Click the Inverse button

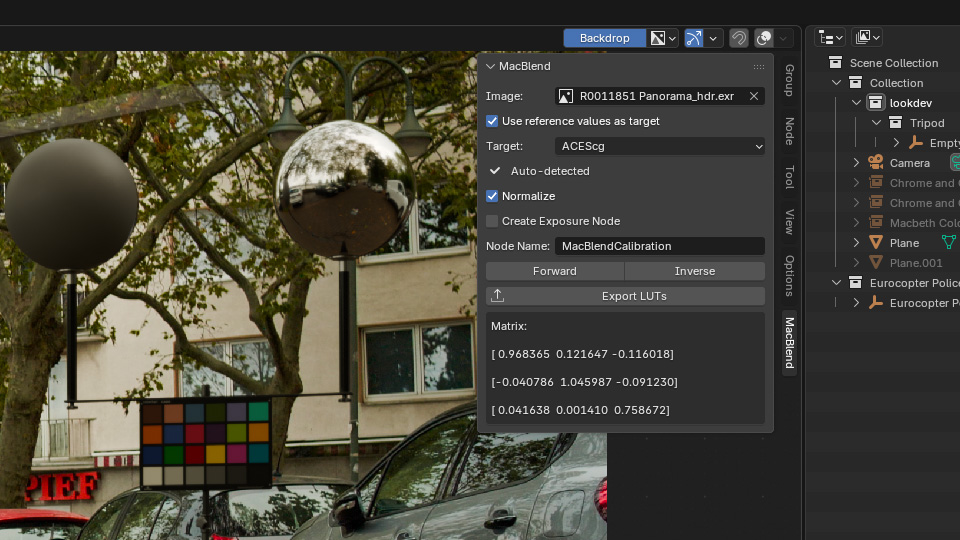(x=695, y=271)
